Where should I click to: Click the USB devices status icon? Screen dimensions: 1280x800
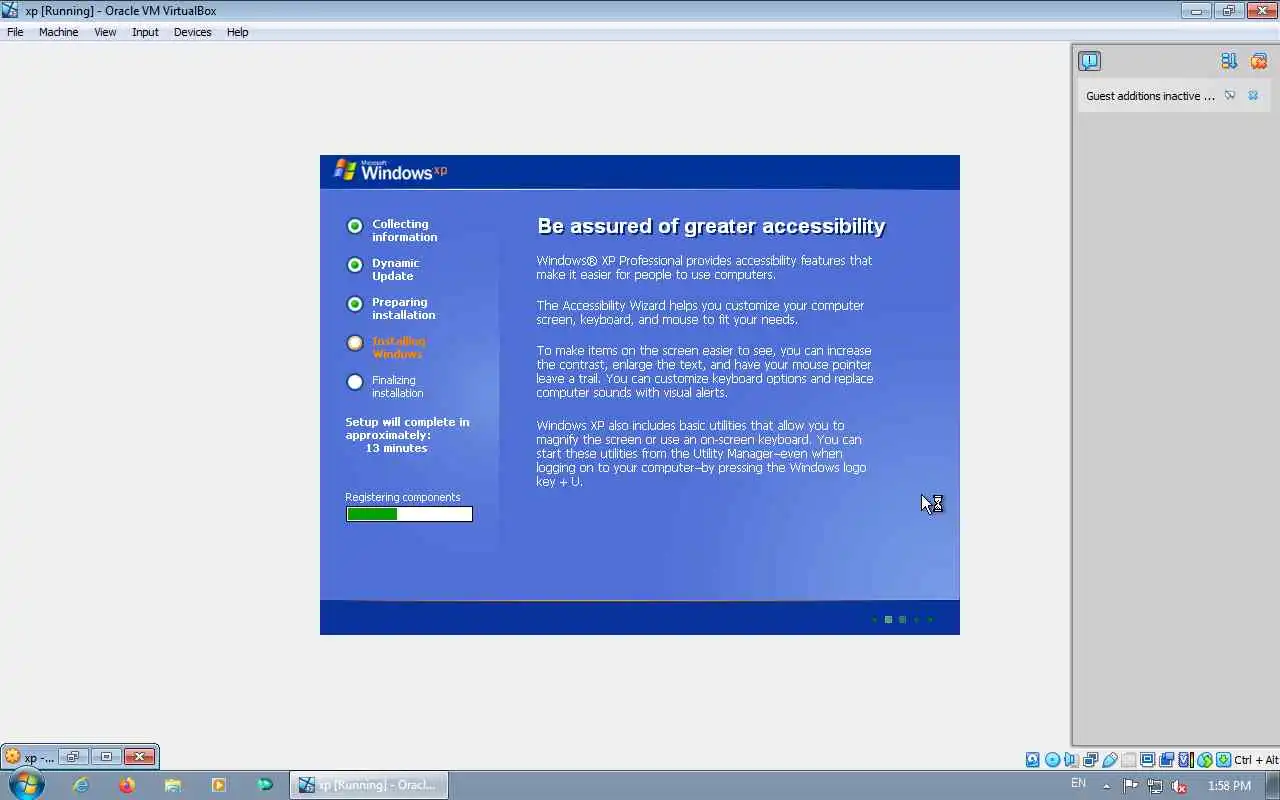pos(1109,760)
